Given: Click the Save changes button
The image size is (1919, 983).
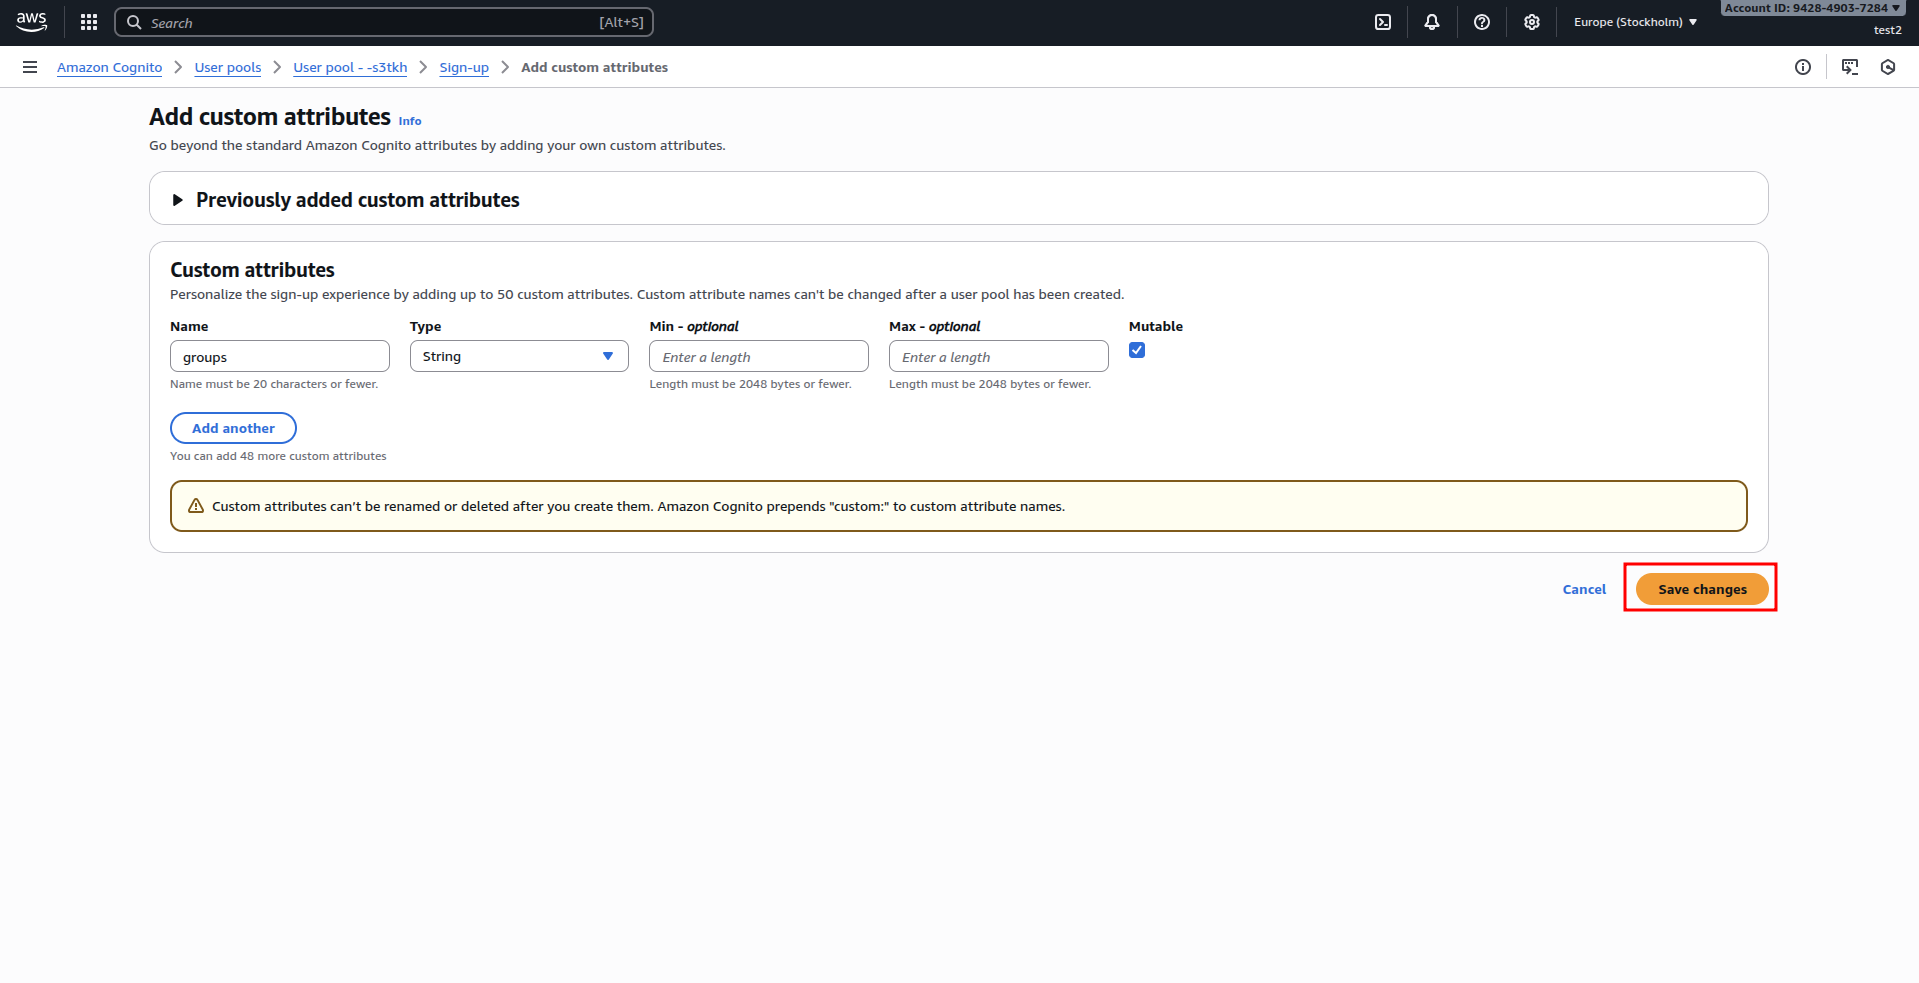Looking at the screenshot, I should (x=1702, y=589).
